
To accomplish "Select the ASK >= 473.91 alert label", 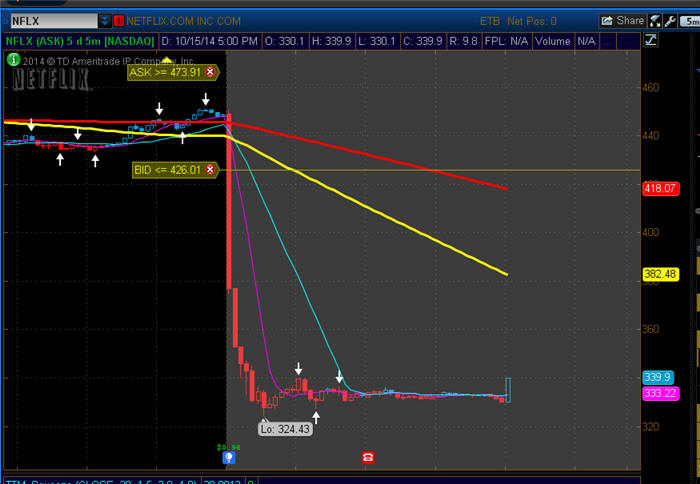I will [x=164, y=72].
